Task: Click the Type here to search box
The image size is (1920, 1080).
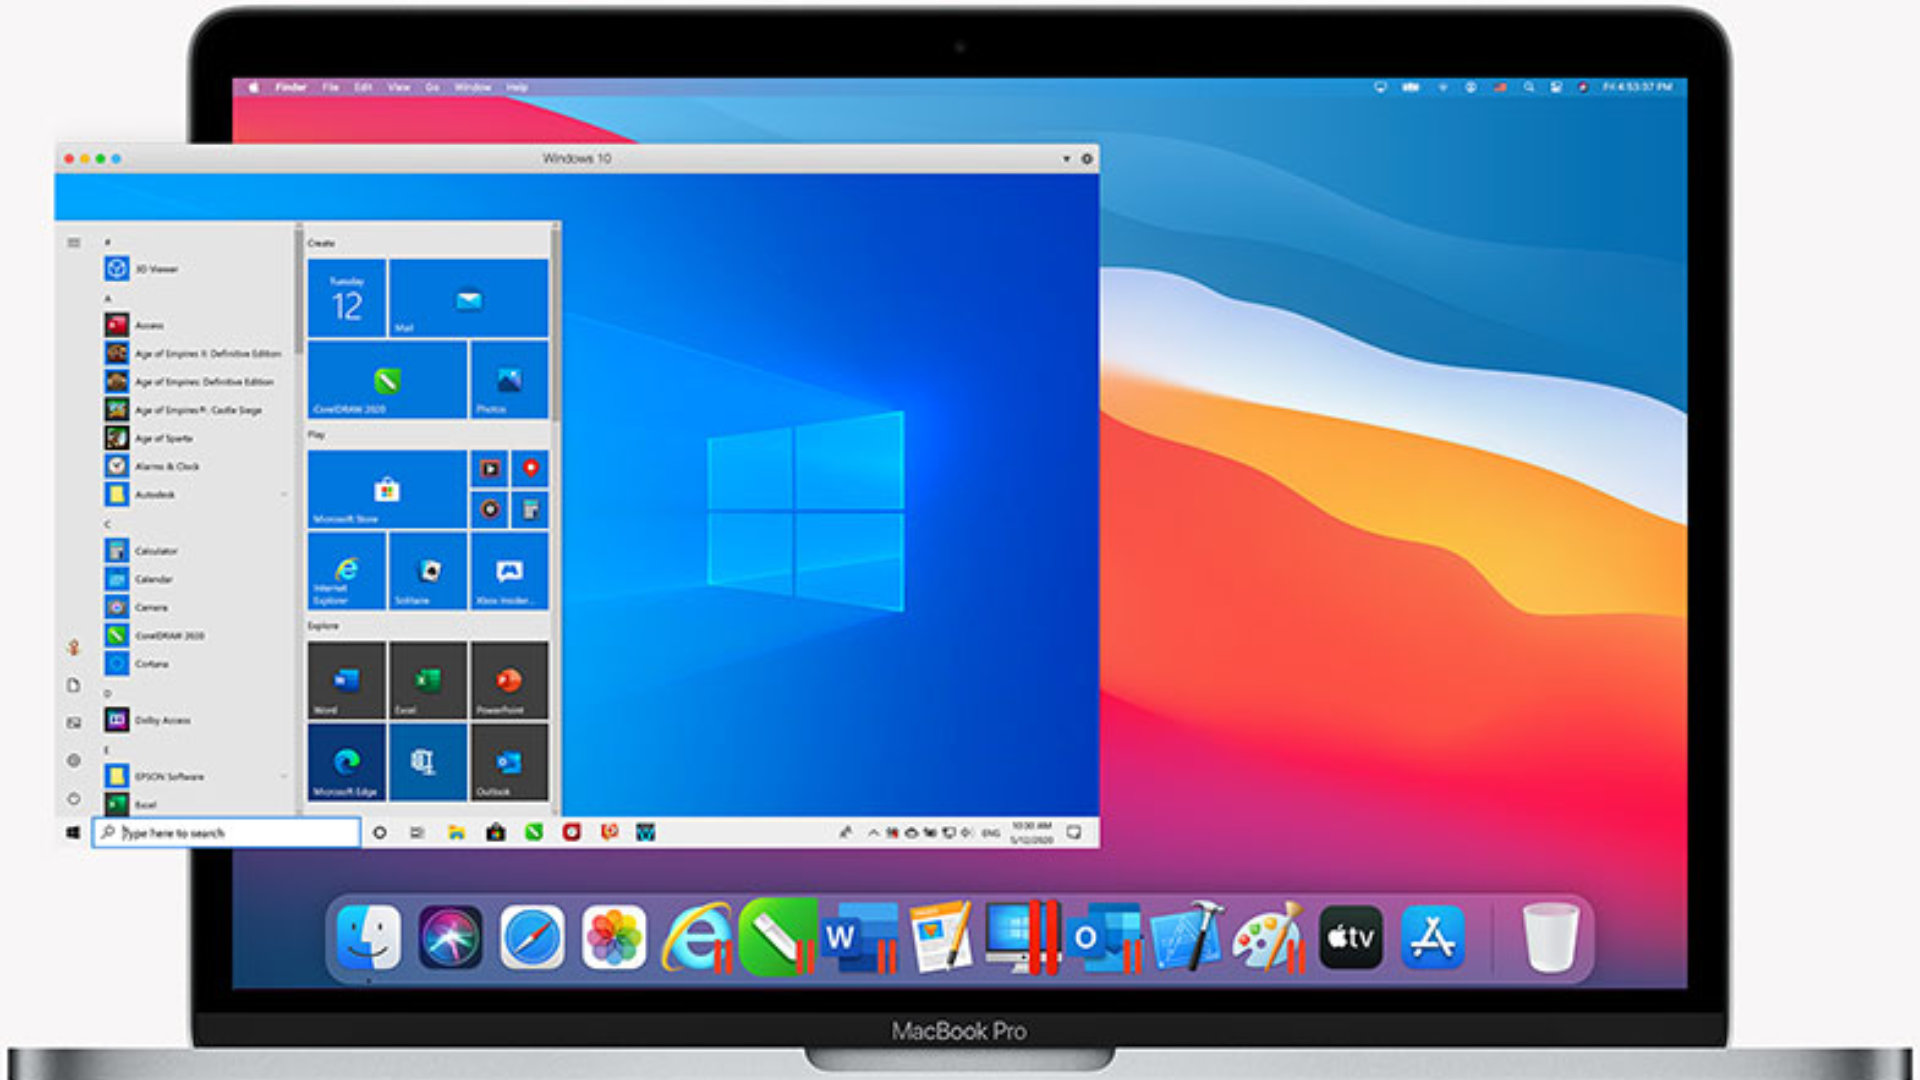Action: click(226, 832)
